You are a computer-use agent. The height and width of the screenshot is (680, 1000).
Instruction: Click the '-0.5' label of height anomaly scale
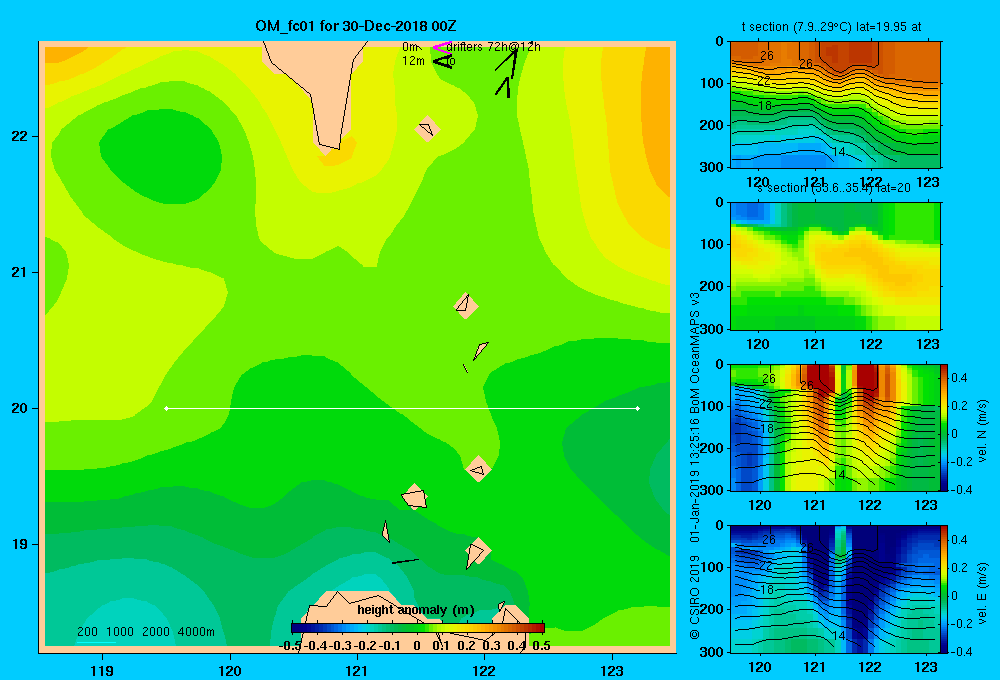pyautogui.click(x=290, y=646)
